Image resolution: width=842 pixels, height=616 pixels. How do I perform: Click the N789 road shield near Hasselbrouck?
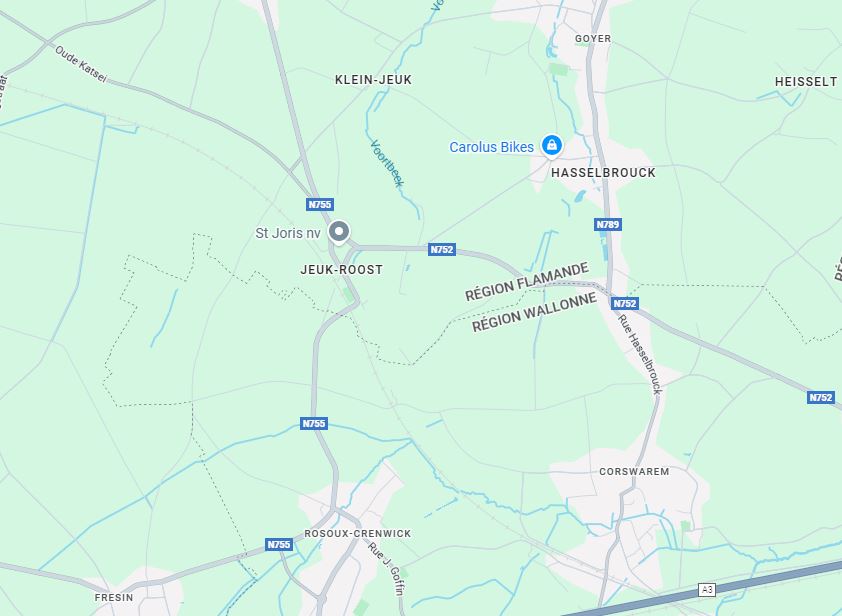point(608,224)
